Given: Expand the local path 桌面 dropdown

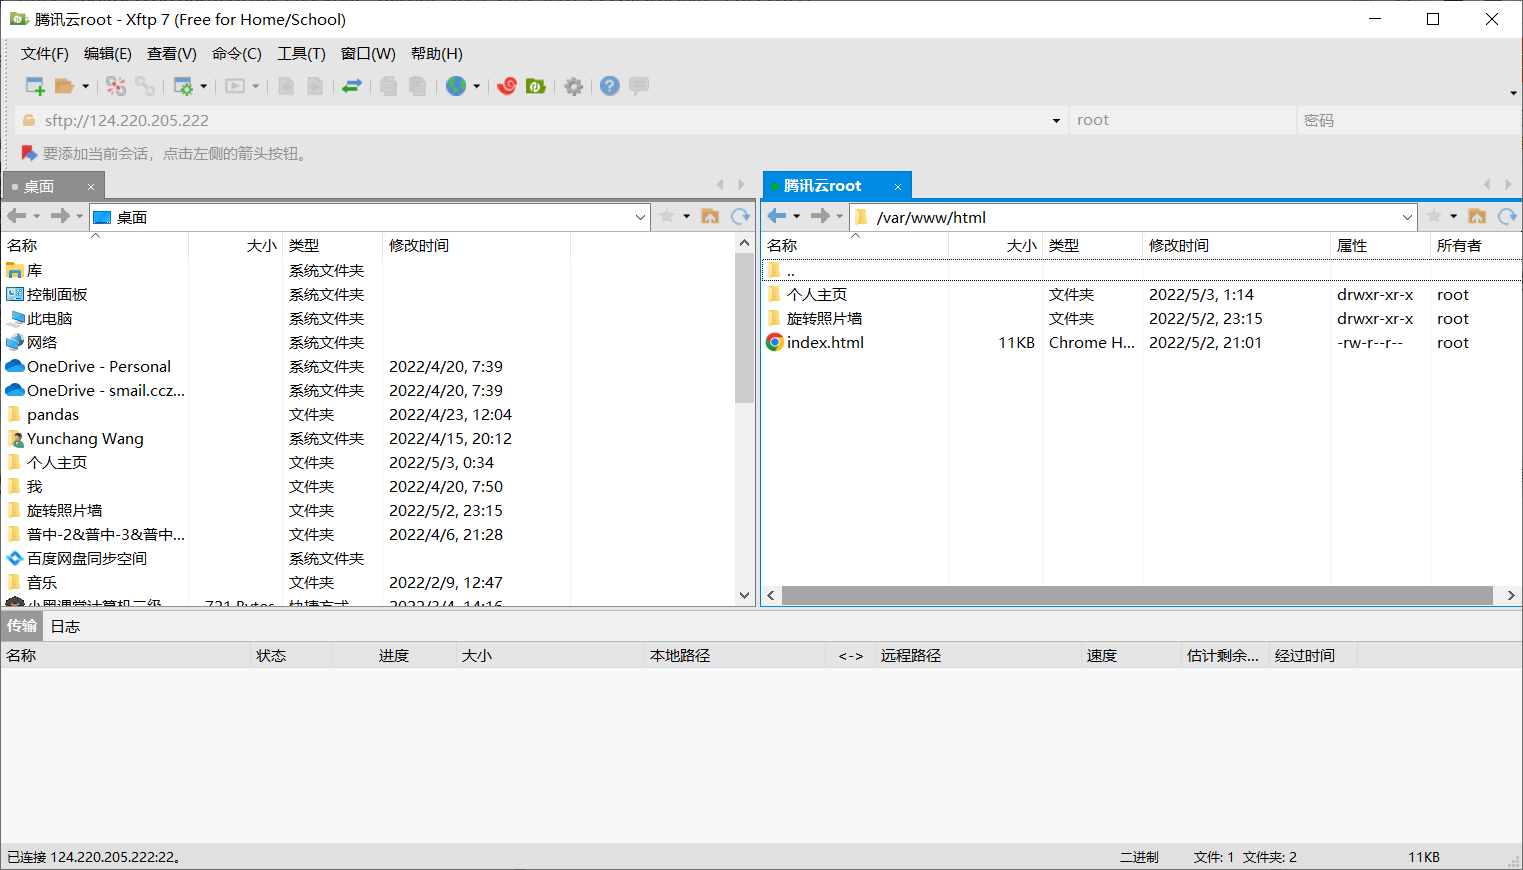Looking at the screenshot, I should pyautogui.click(x=641, y=217).
